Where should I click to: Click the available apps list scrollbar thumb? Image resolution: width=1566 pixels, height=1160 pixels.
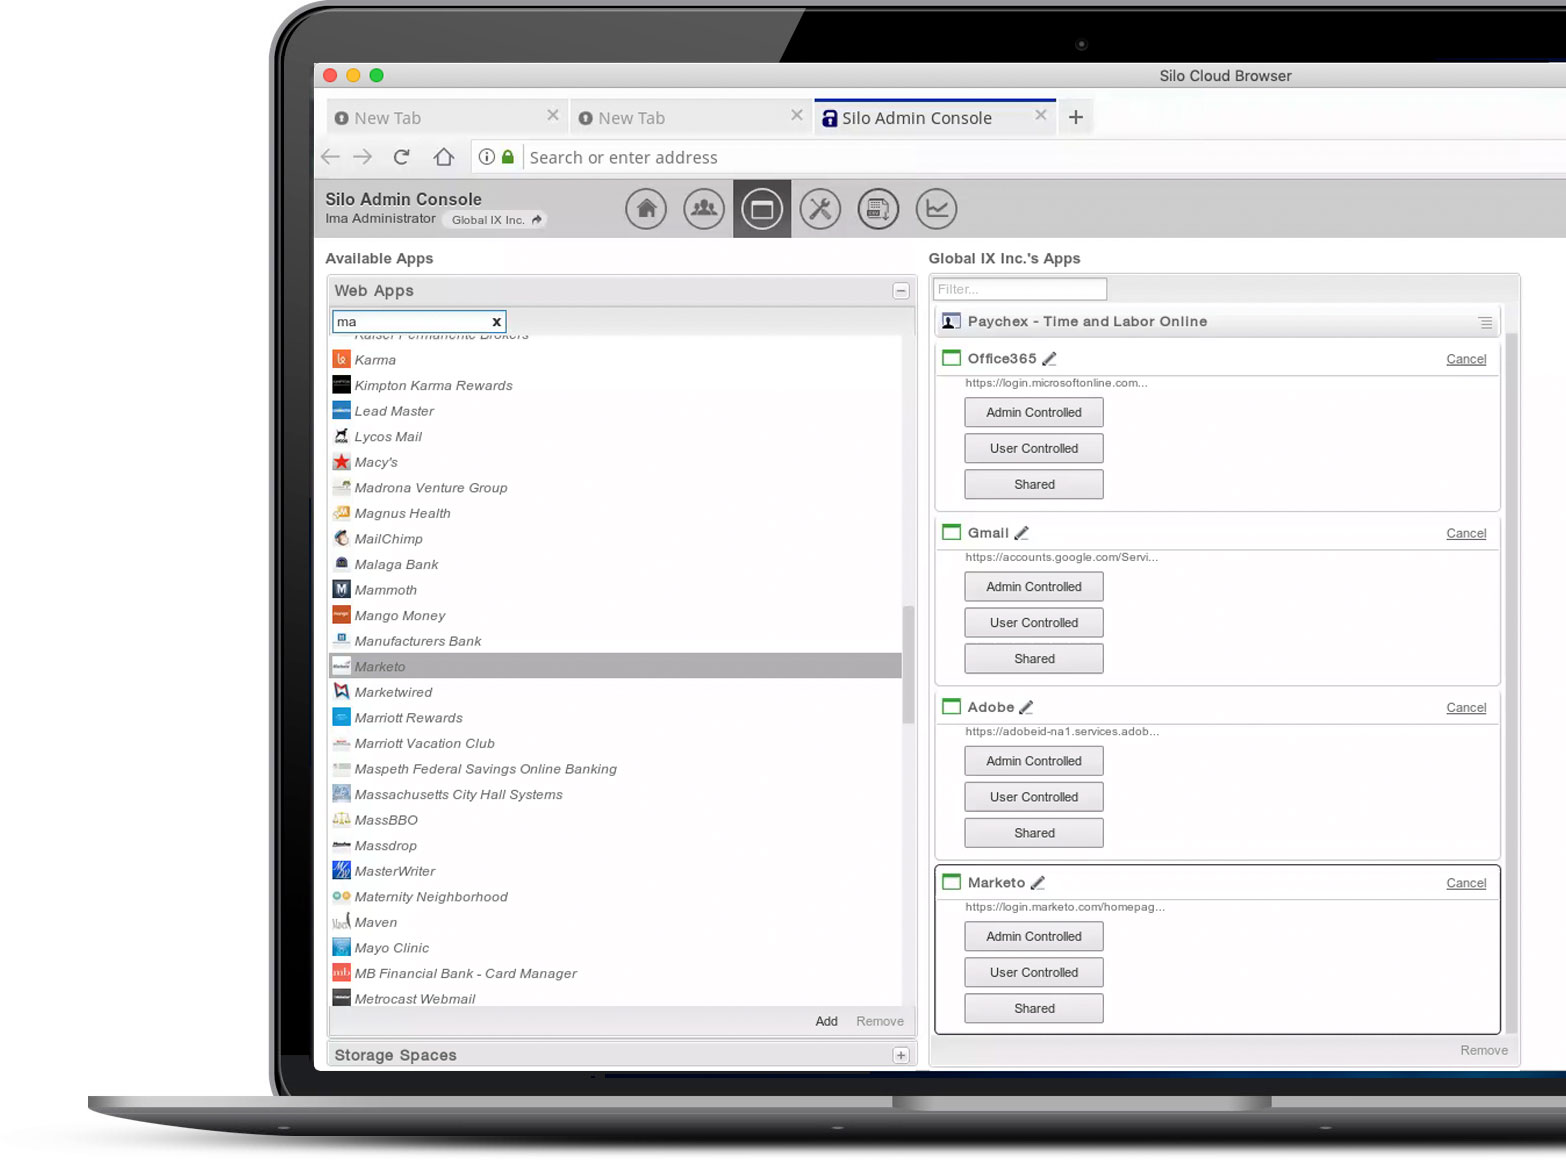pyautogui.click(x=908, y=665)
